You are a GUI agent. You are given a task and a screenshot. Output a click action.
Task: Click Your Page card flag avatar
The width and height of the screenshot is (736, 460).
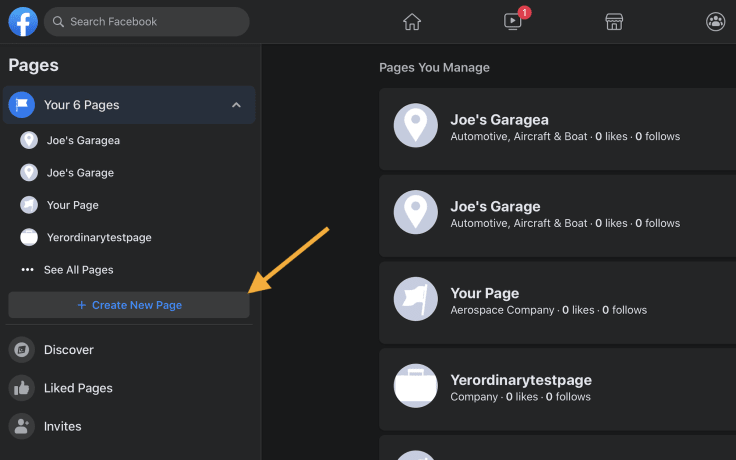[x=415, y=299]
